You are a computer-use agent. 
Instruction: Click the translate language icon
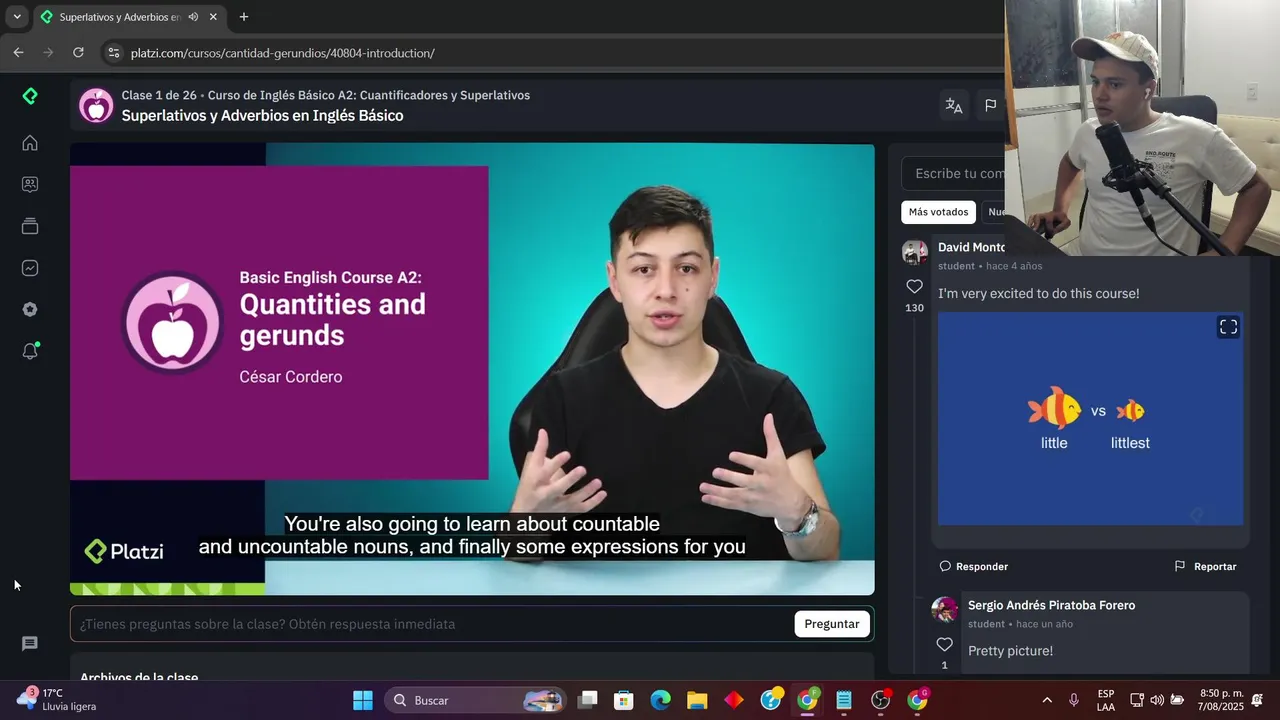(x=954, y=105)
